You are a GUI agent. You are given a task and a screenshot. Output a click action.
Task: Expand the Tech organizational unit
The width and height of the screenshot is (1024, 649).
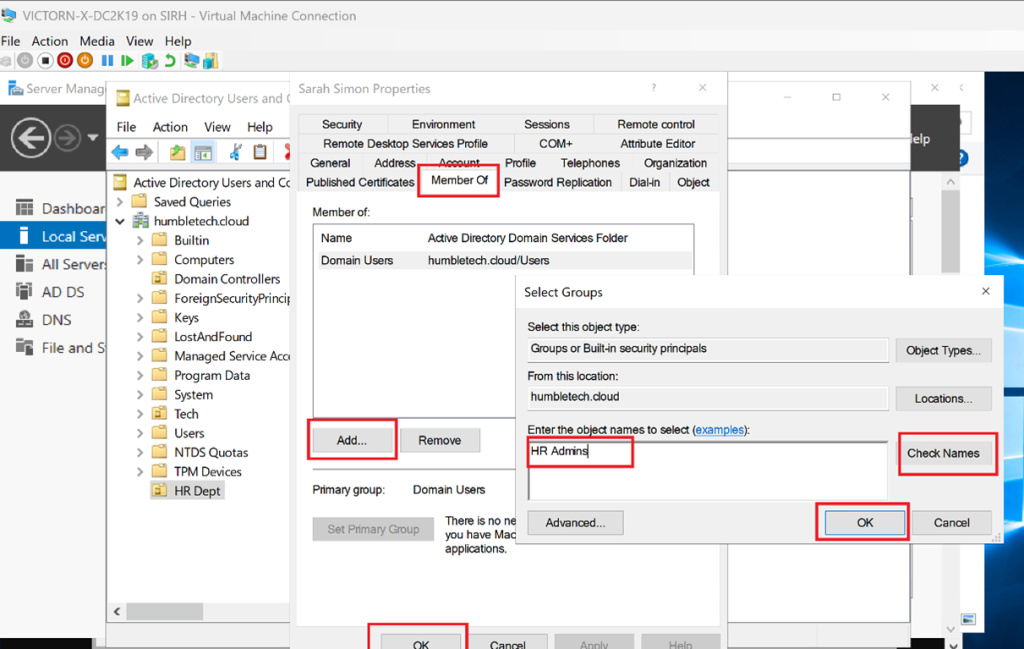click(140, 414)
